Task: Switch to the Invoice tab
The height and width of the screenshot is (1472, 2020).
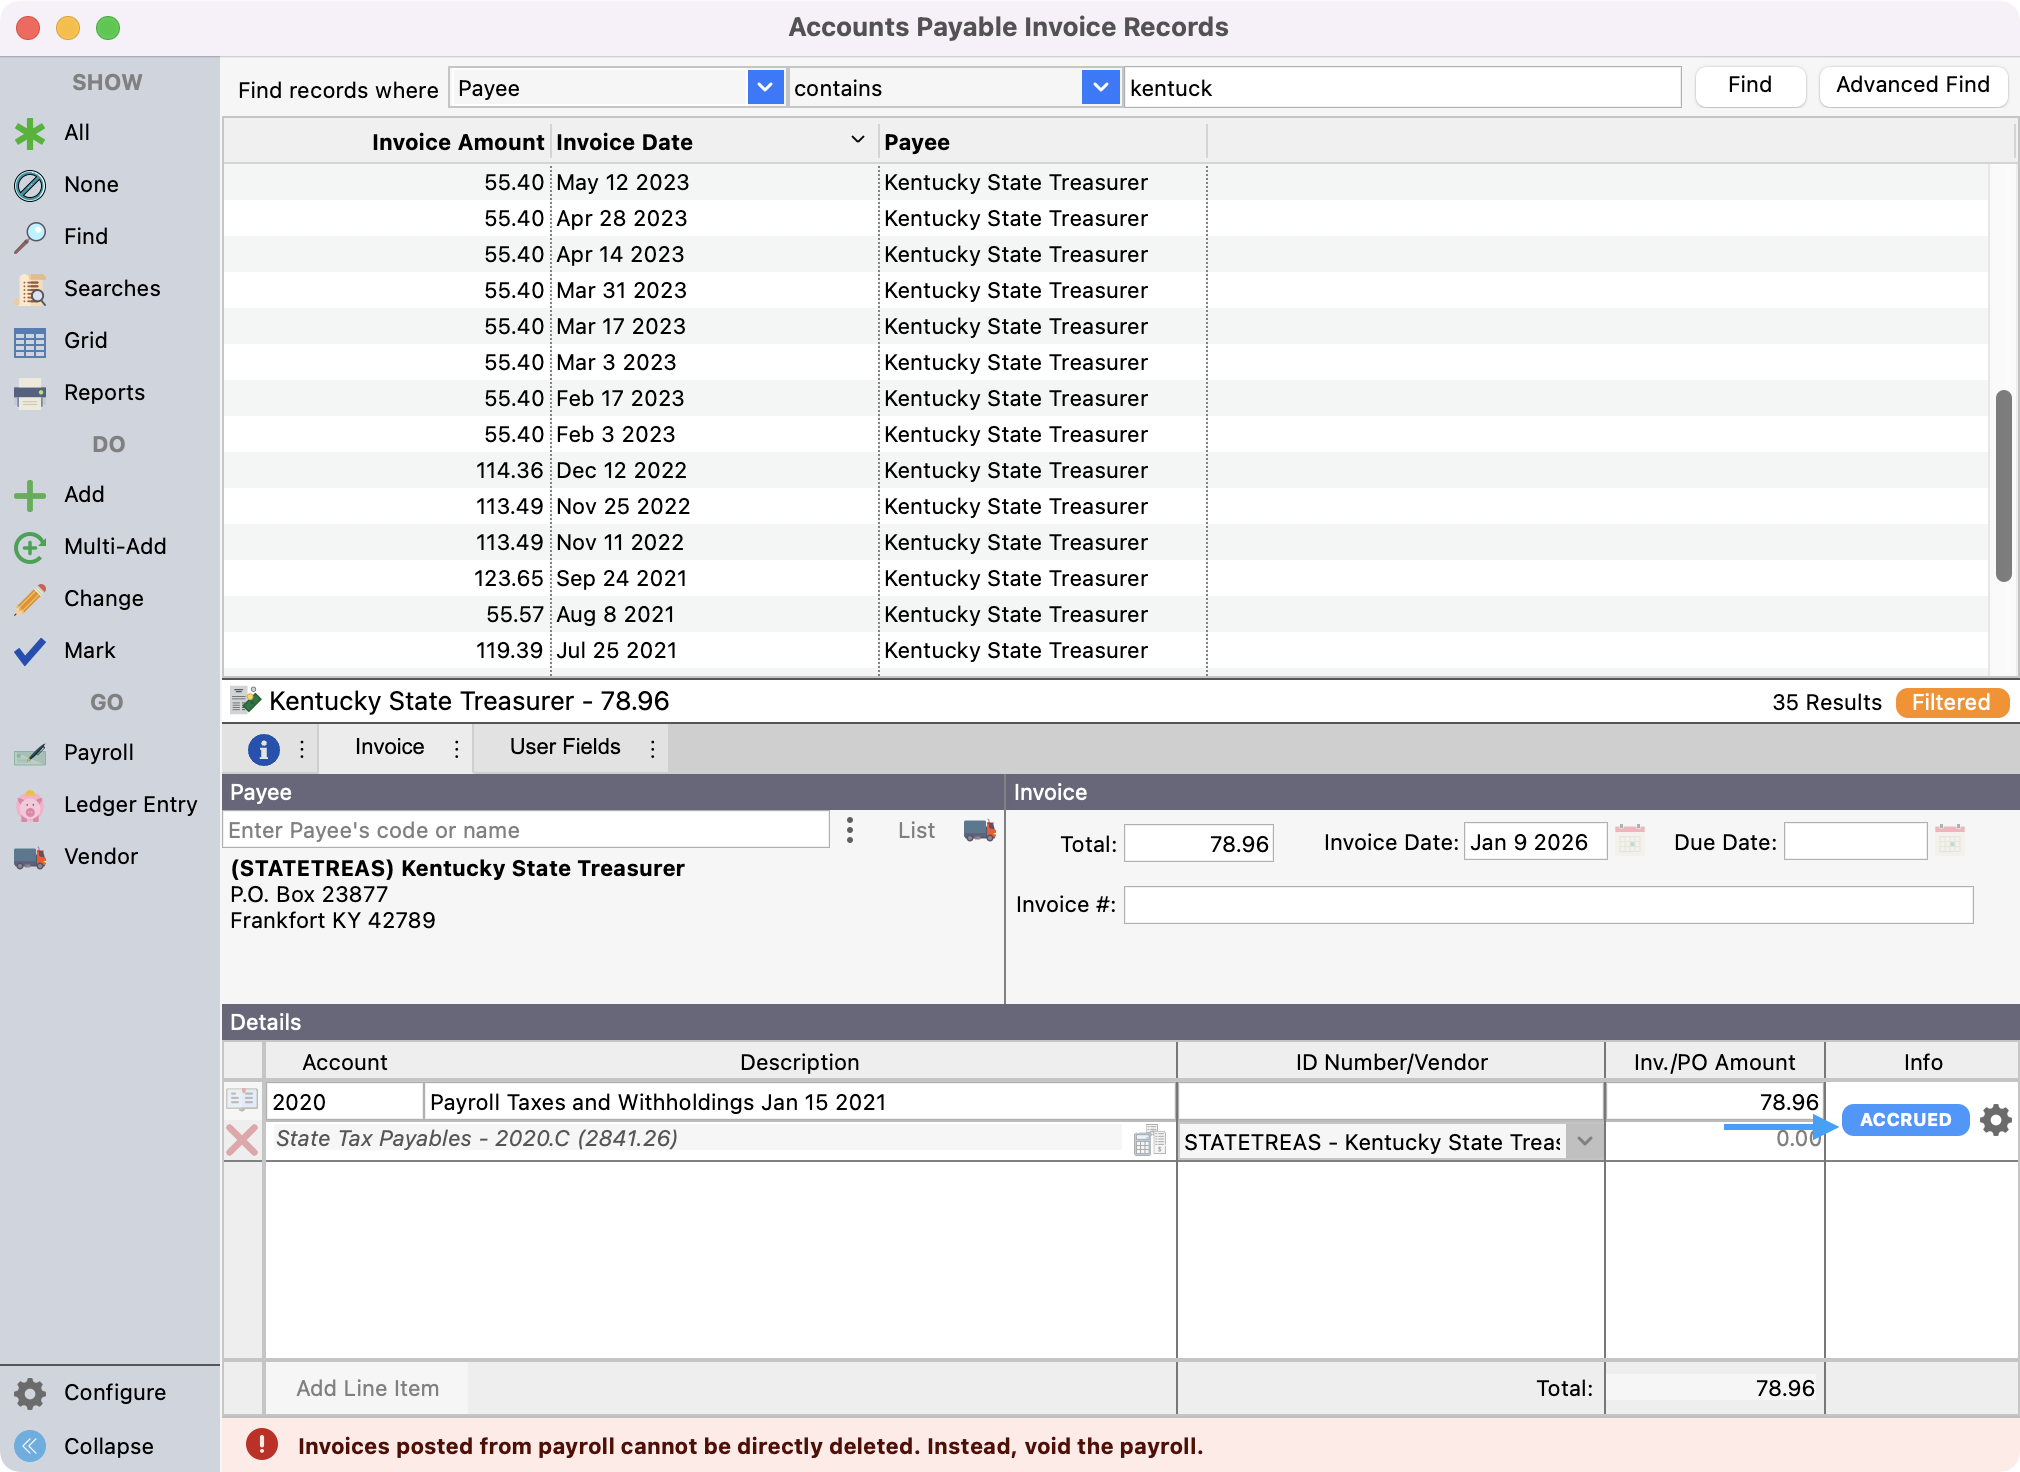Action: [389, 747]
